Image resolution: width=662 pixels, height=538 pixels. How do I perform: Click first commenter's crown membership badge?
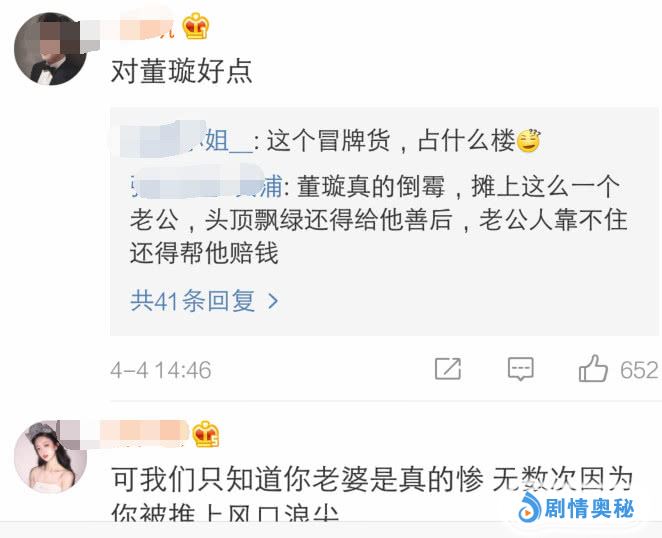point(196,26)
